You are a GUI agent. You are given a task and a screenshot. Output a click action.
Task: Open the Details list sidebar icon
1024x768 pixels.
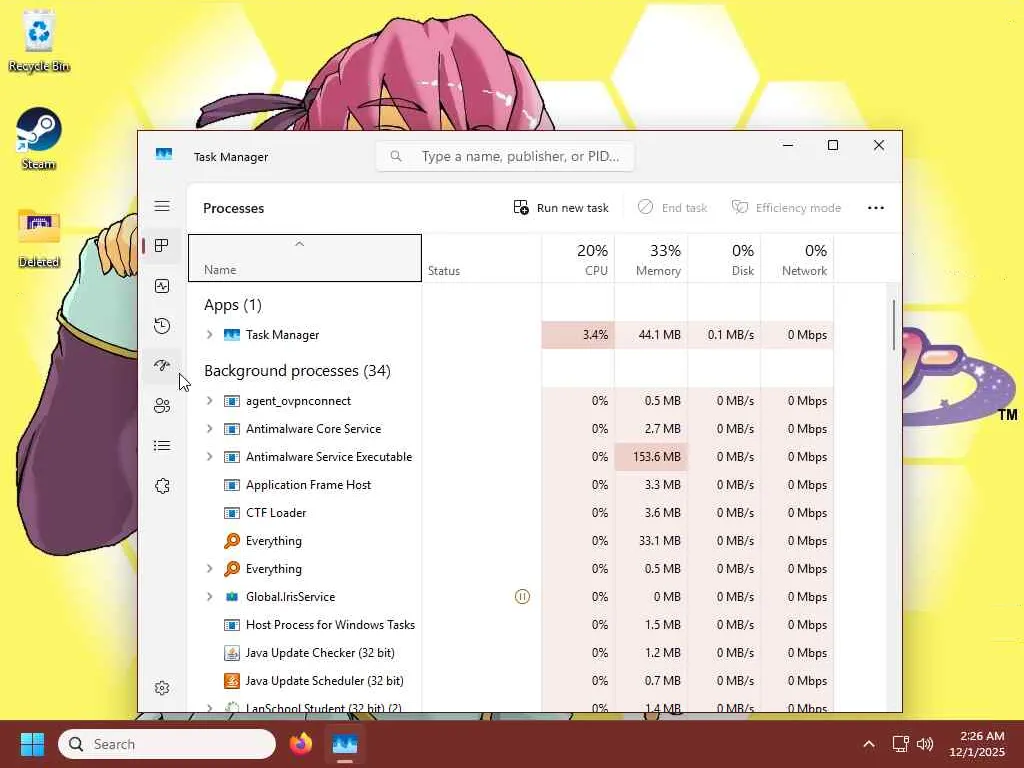[162, 446]
